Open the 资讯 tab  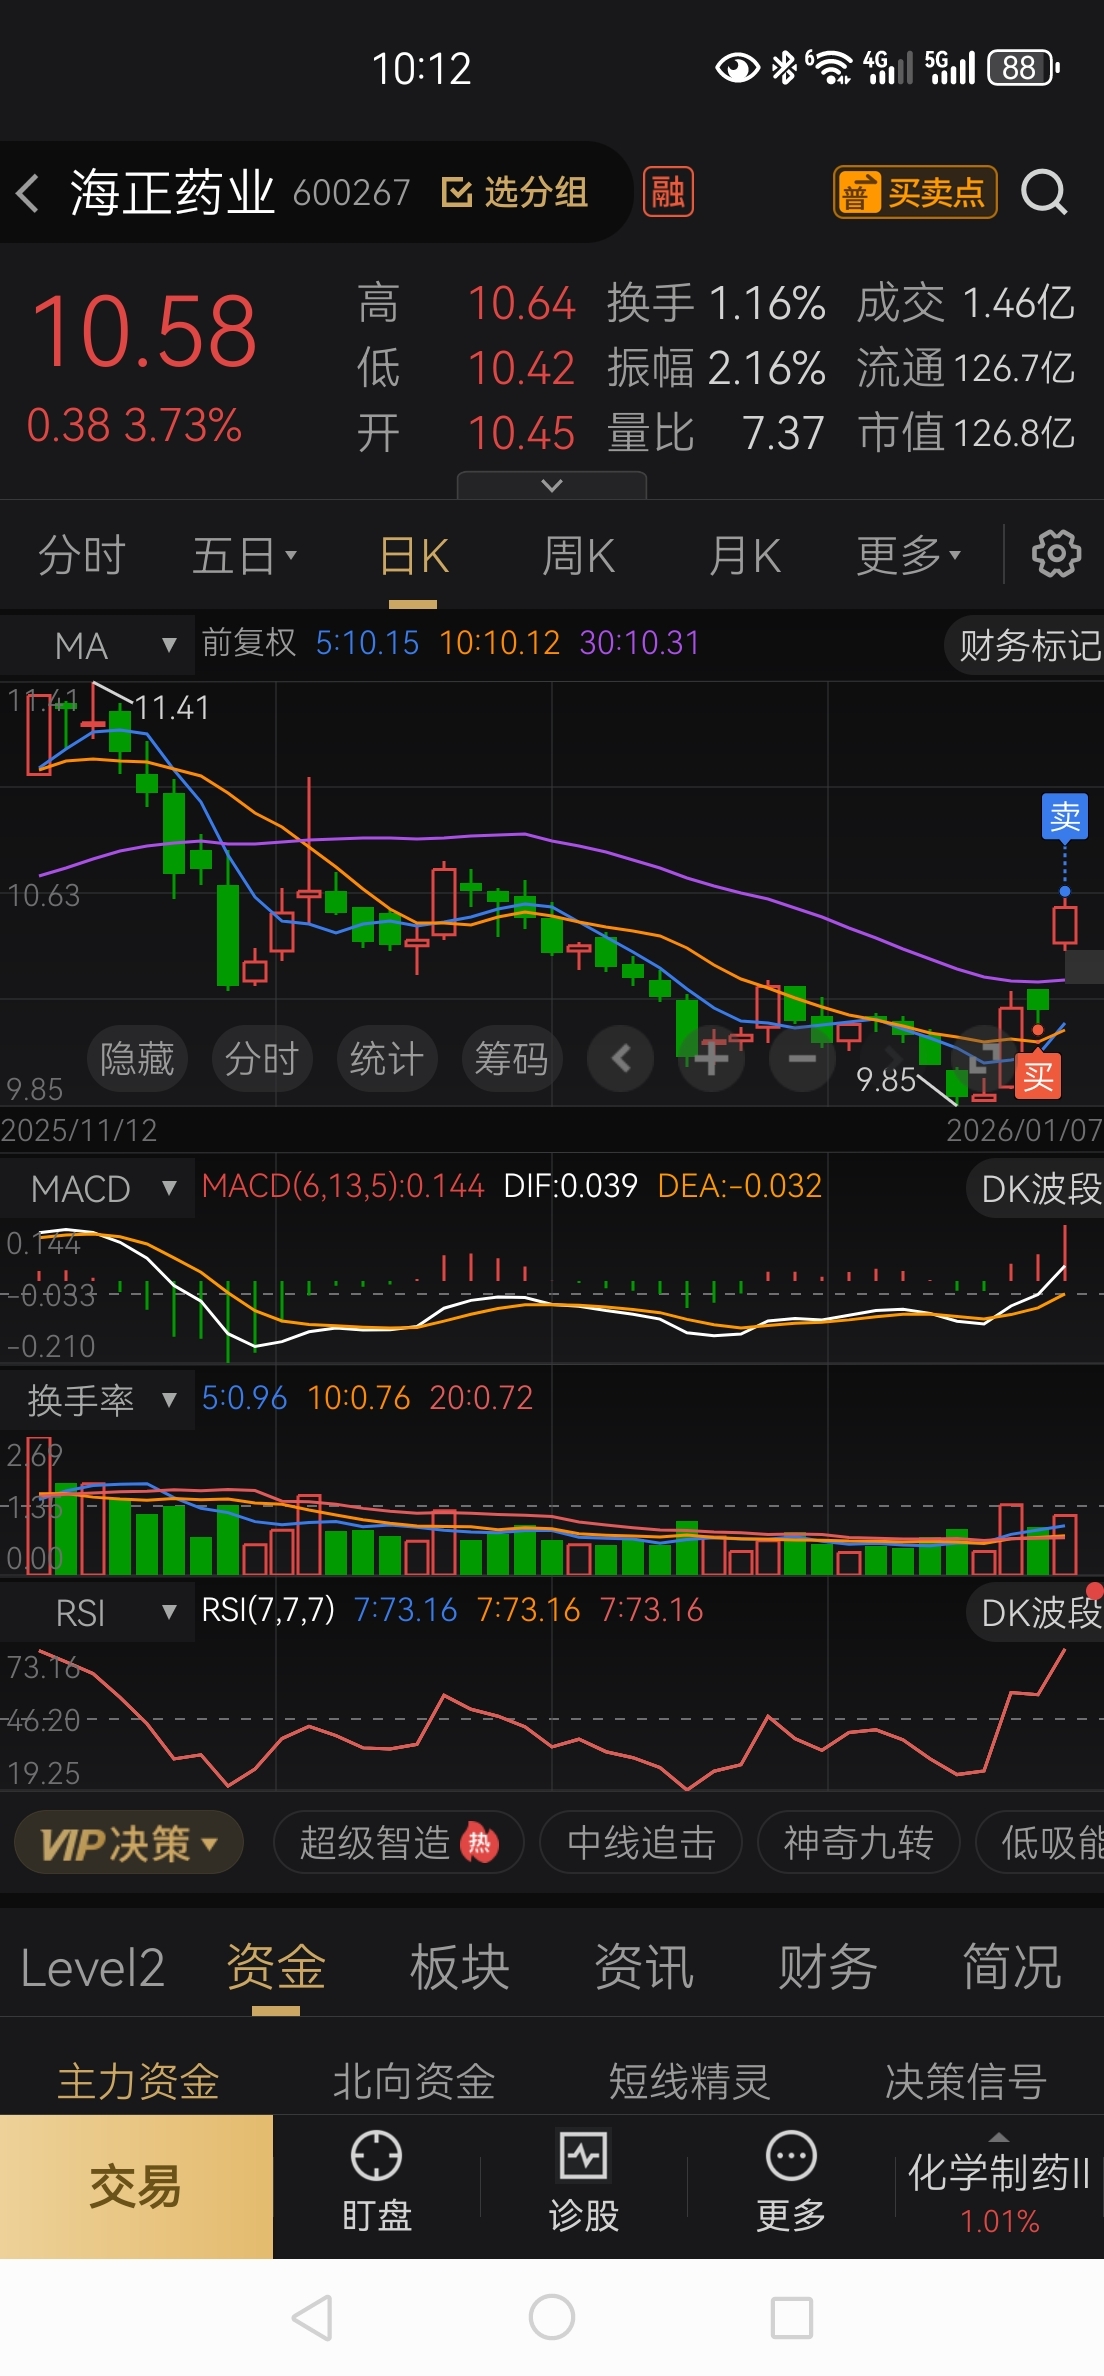pos(644,1967)
